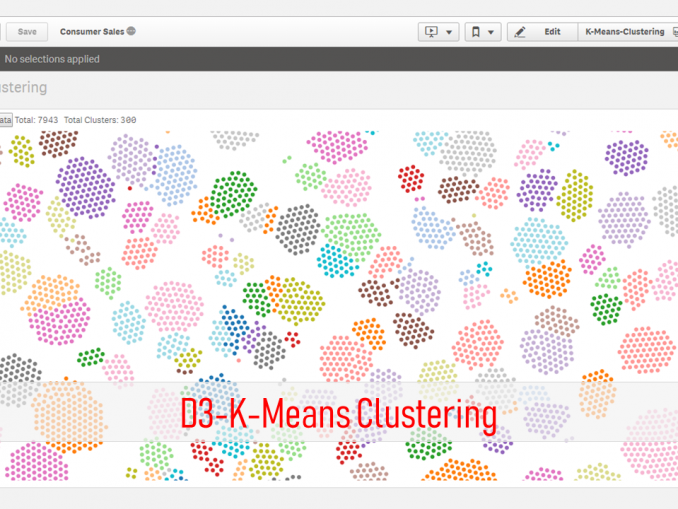678x509 pixels.
Task: Select the dark gray cluster at chart center
Action: pos(296,229)
